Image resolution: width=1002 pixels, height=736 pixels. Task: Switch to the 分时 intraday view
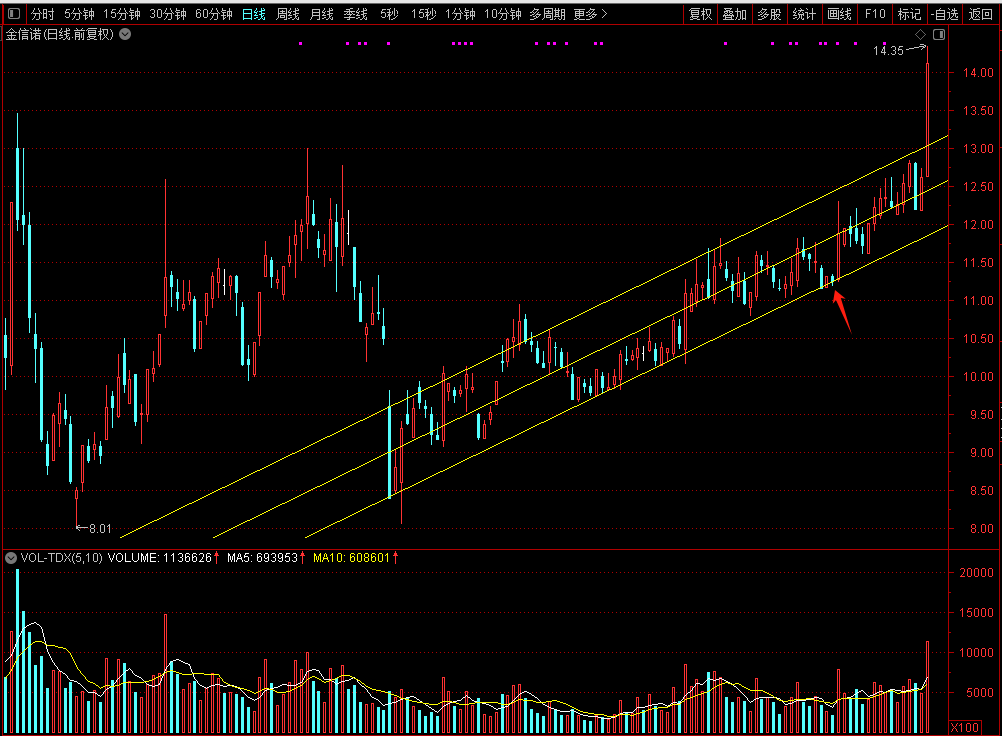coord(43,14)
